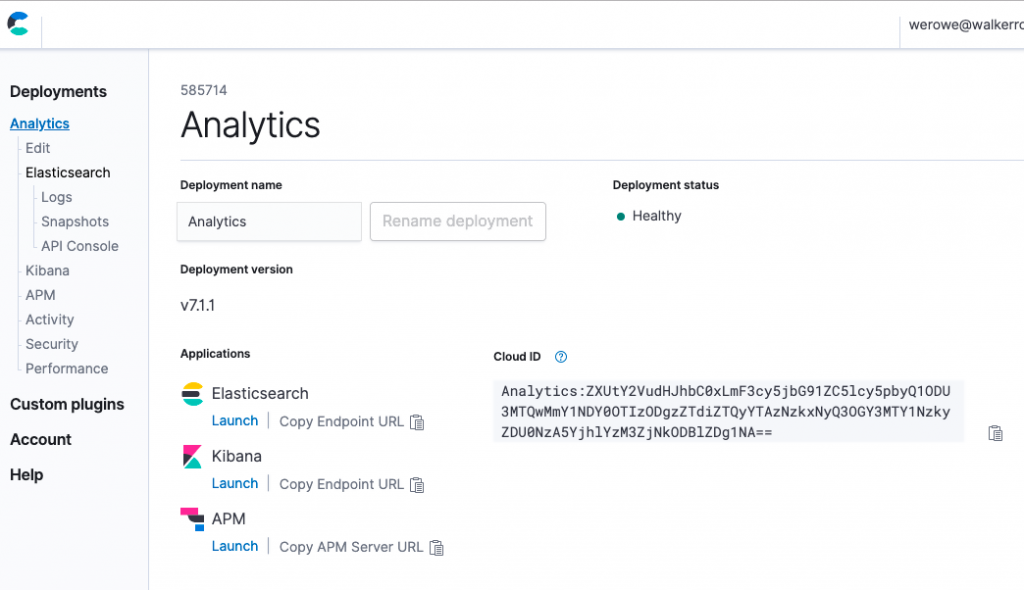Screen dimensions: 1024x590
Task: Click the Deployment name input field
Action: 269,221
